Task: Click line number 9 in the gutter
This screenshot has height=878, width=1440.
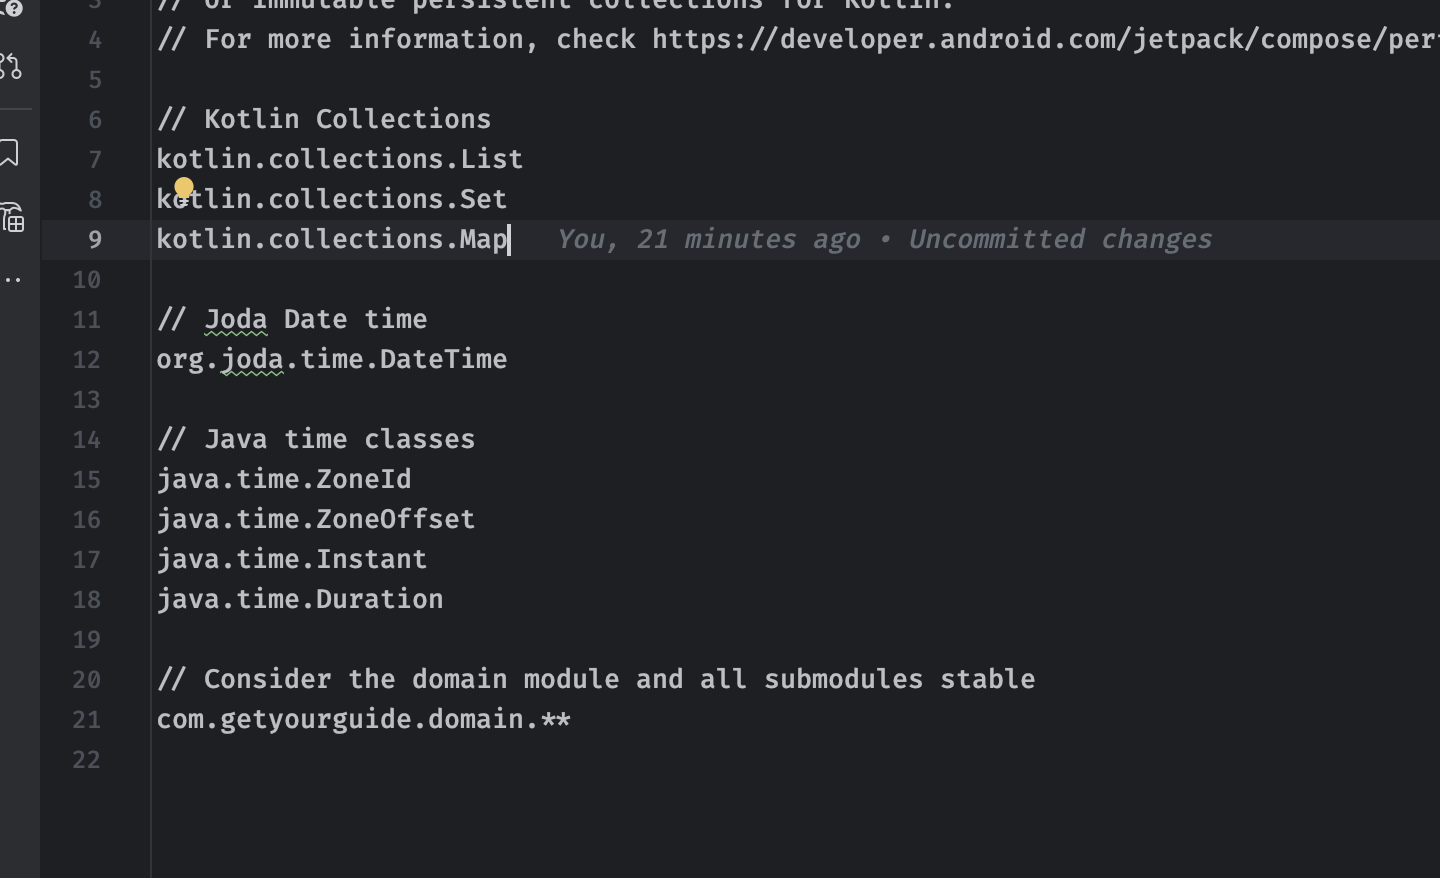Action: (x=94, y=240)
